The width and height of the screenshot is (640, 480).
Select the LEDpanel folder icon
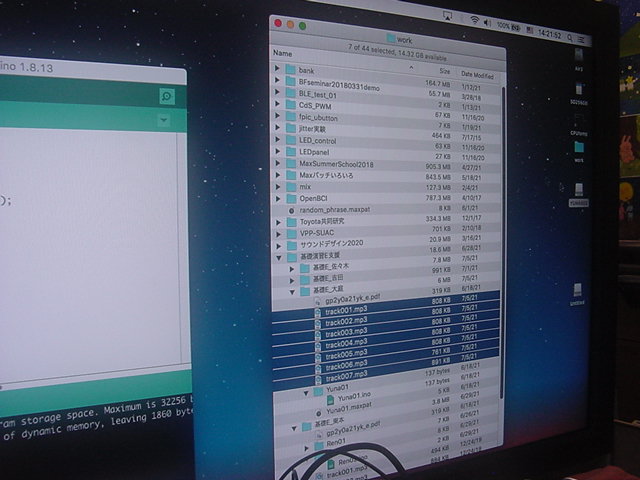click(291, 152)
